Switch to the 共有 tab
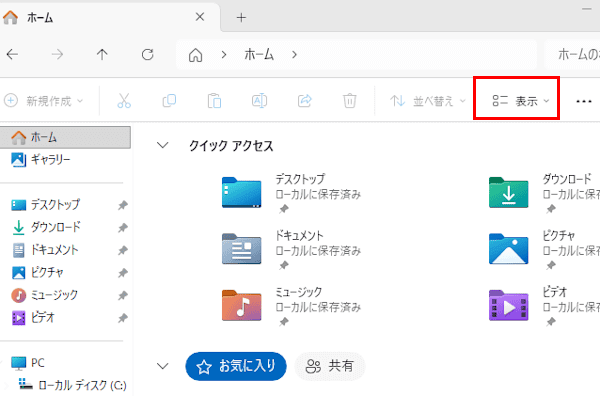This screenshot has width=600, height=396. pos(330,366)
